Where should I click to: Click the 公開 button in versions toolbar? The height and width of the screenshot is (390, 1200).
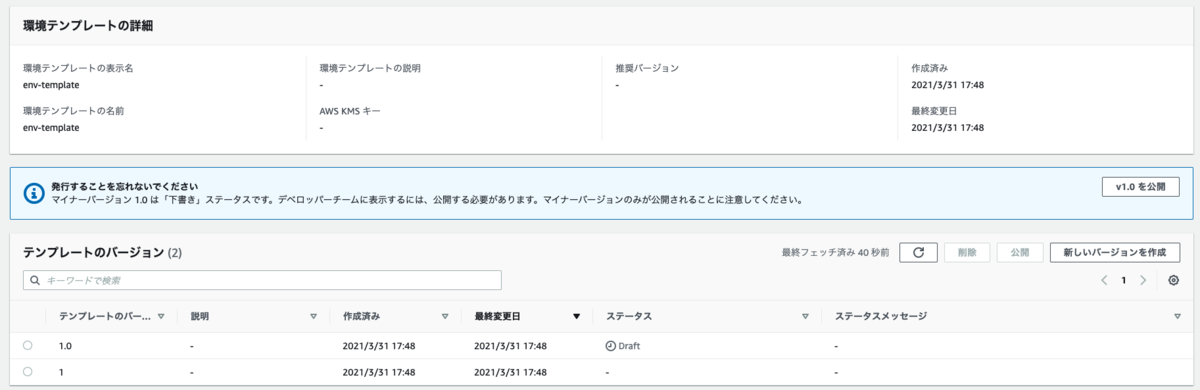pyautogui.click(x=1019, y=253)
